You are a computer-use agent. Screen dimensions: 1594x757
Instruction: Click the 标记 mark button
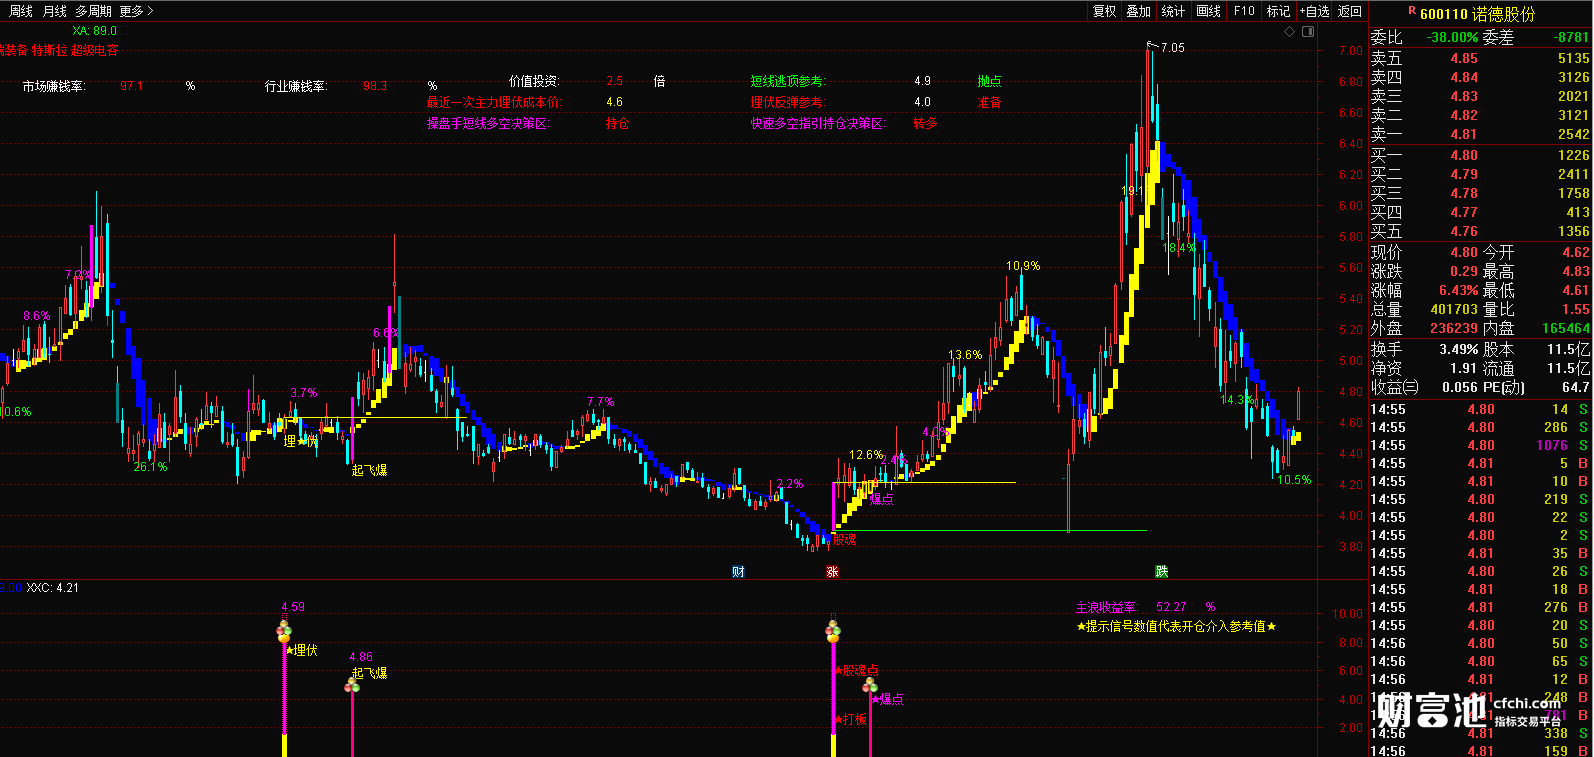click(1278, 11)
